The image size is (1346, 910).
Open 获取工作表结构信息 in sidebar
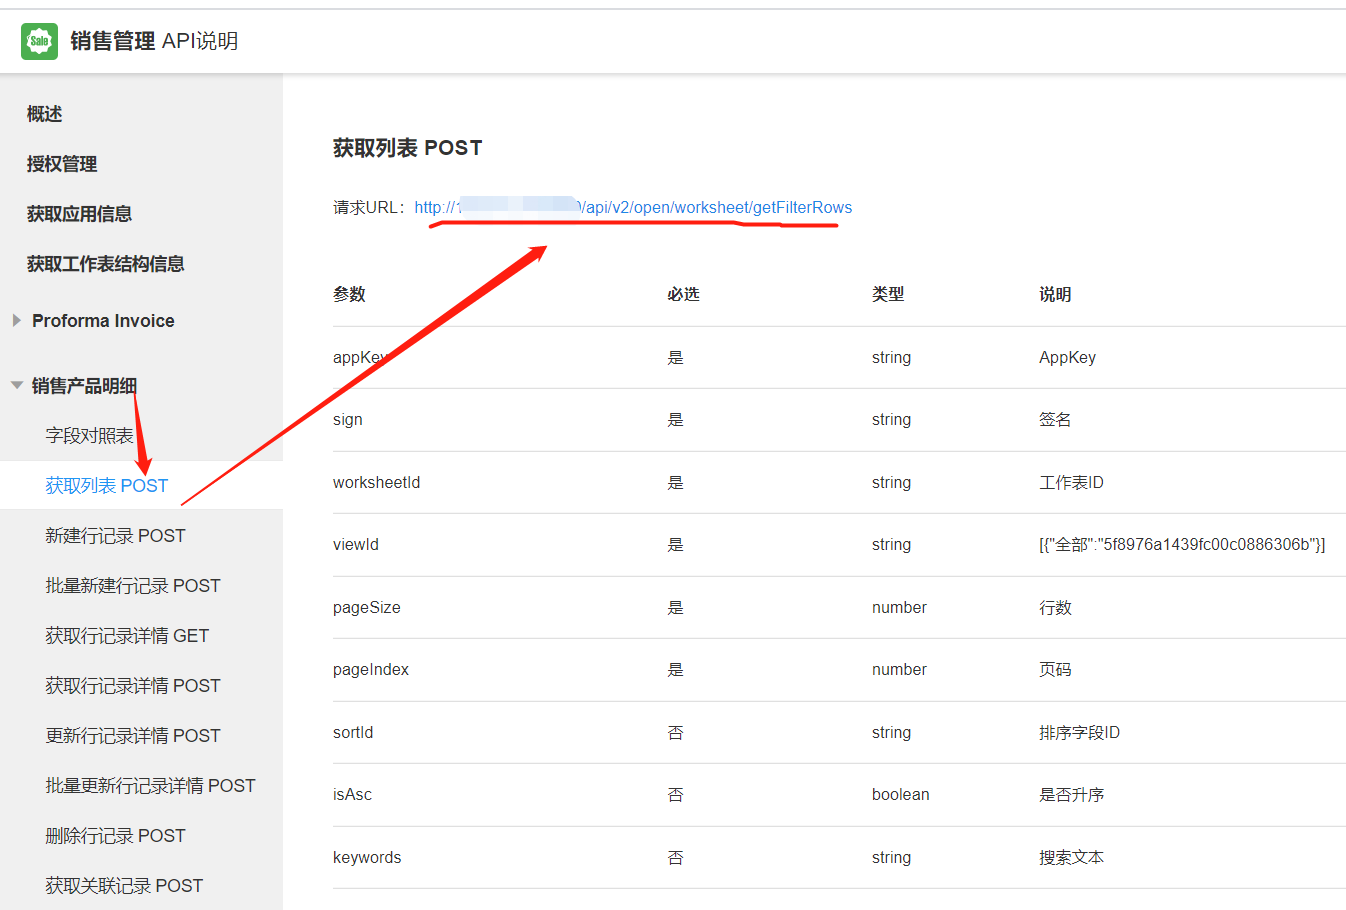[105, 264]
